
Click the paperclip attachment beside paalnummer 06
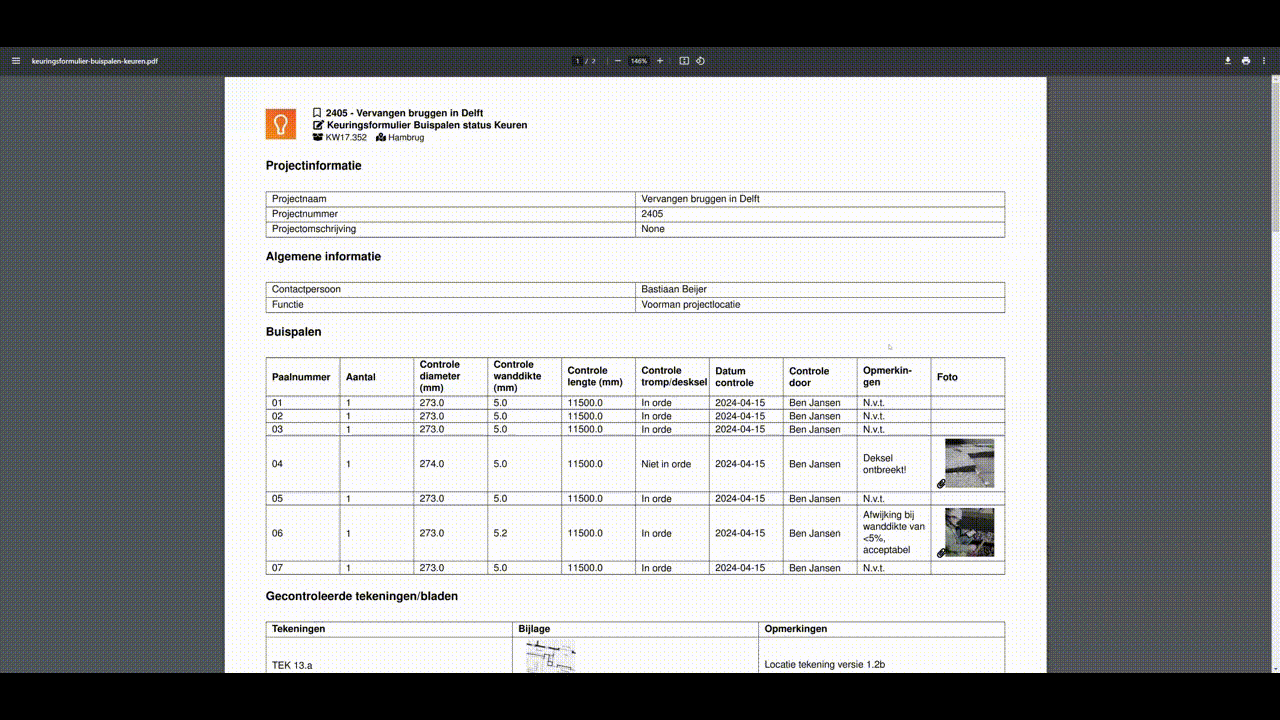coord(941,552)
